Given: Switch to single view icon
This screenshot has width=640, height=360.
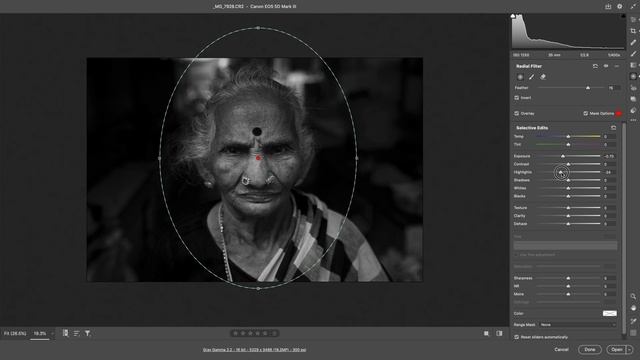Looking at the screenshot, I should 486,333.
